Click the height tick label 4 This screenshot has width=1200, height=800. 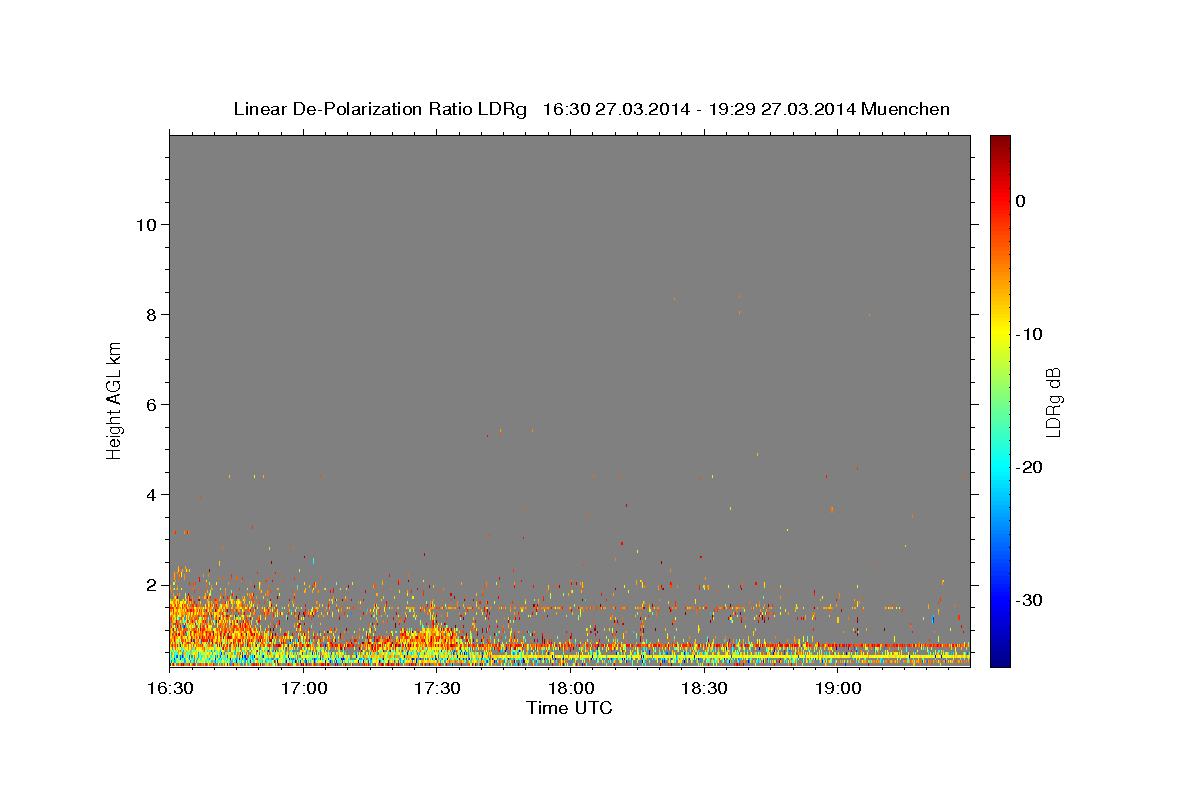tap(152, 494)
